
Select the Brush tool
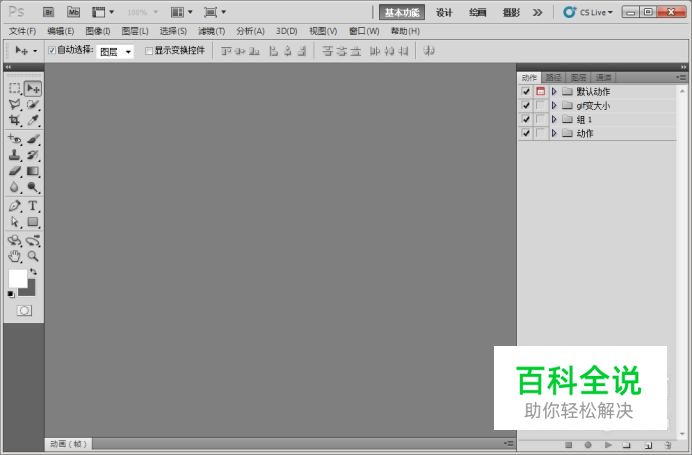point(33,139)
